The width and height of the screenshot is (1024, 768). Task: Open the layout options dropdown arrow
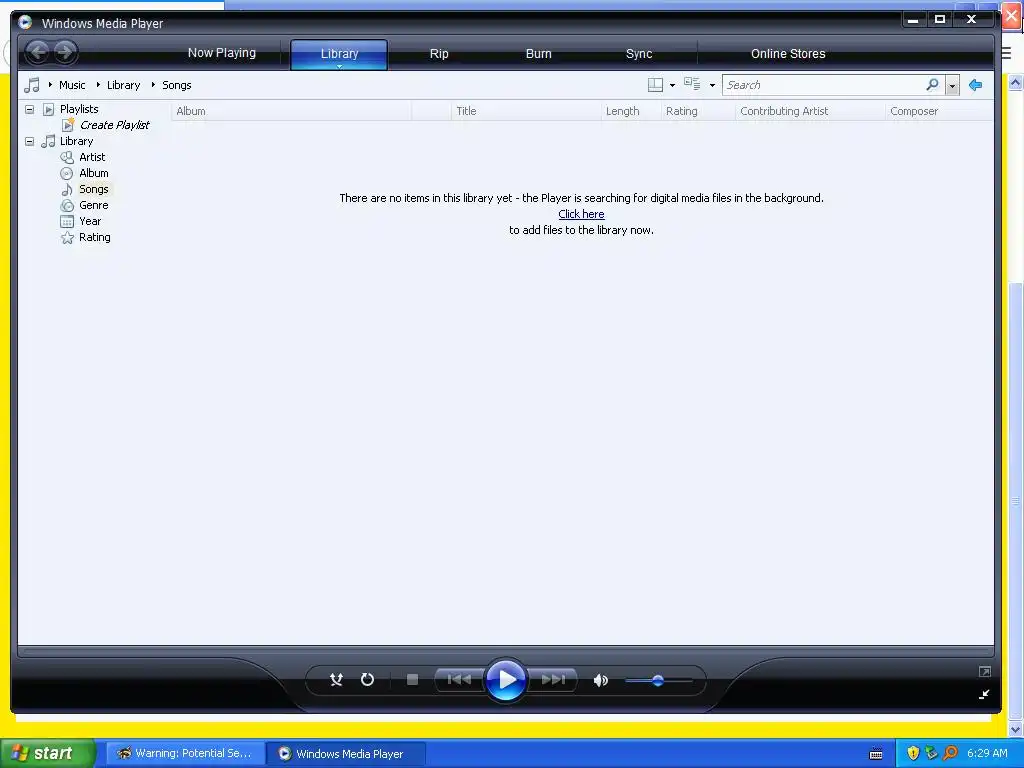(672, 86)
